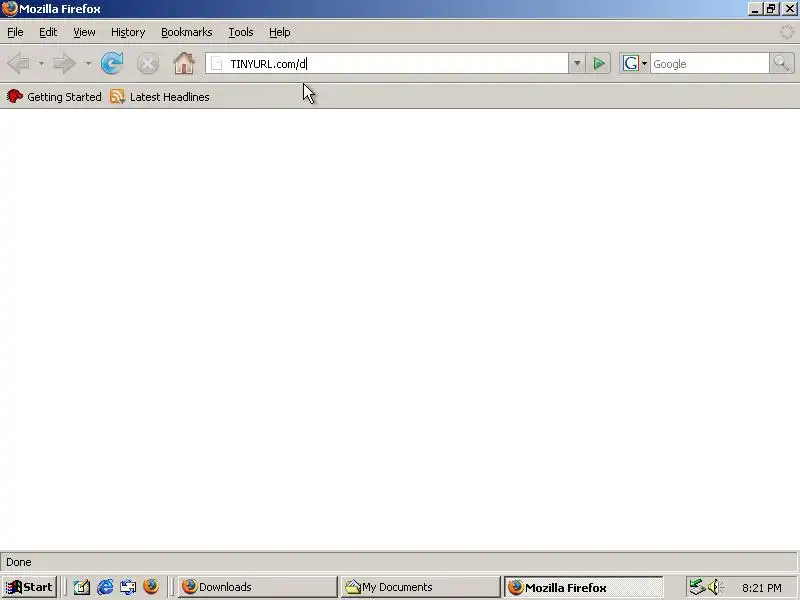The height and width of the screenshot is (600, 800).
Task: Click the network connection tray icon
Action: (697, 587)
